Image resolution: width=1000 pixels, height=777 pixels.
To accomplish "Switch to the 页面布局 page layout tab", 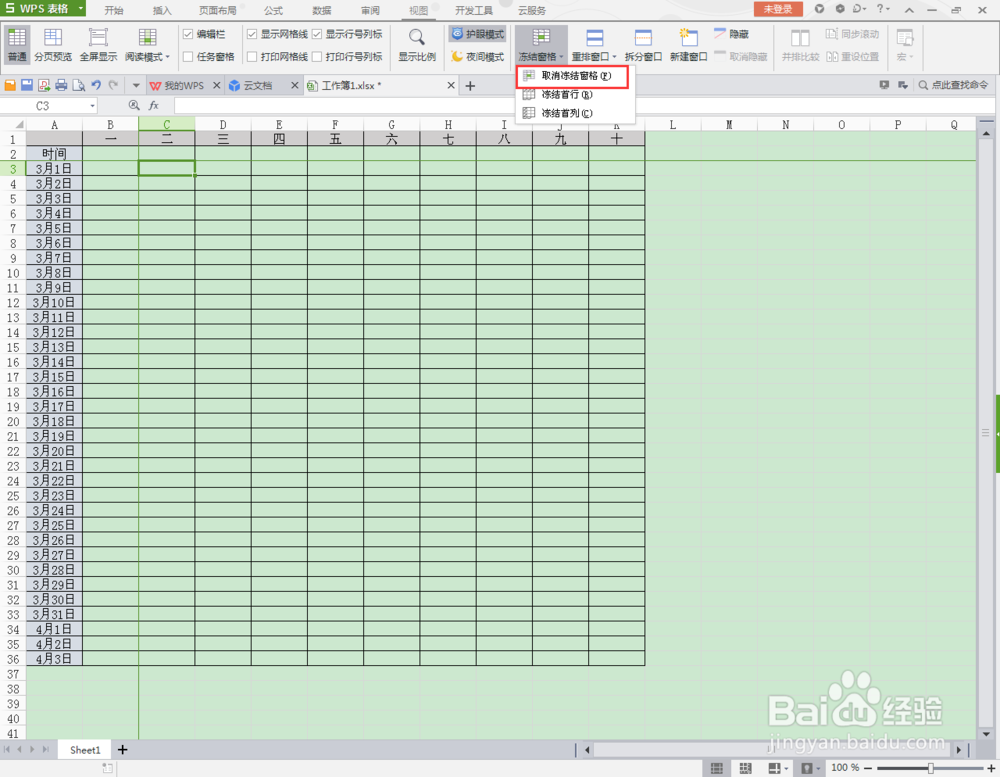I will [217, 10].
